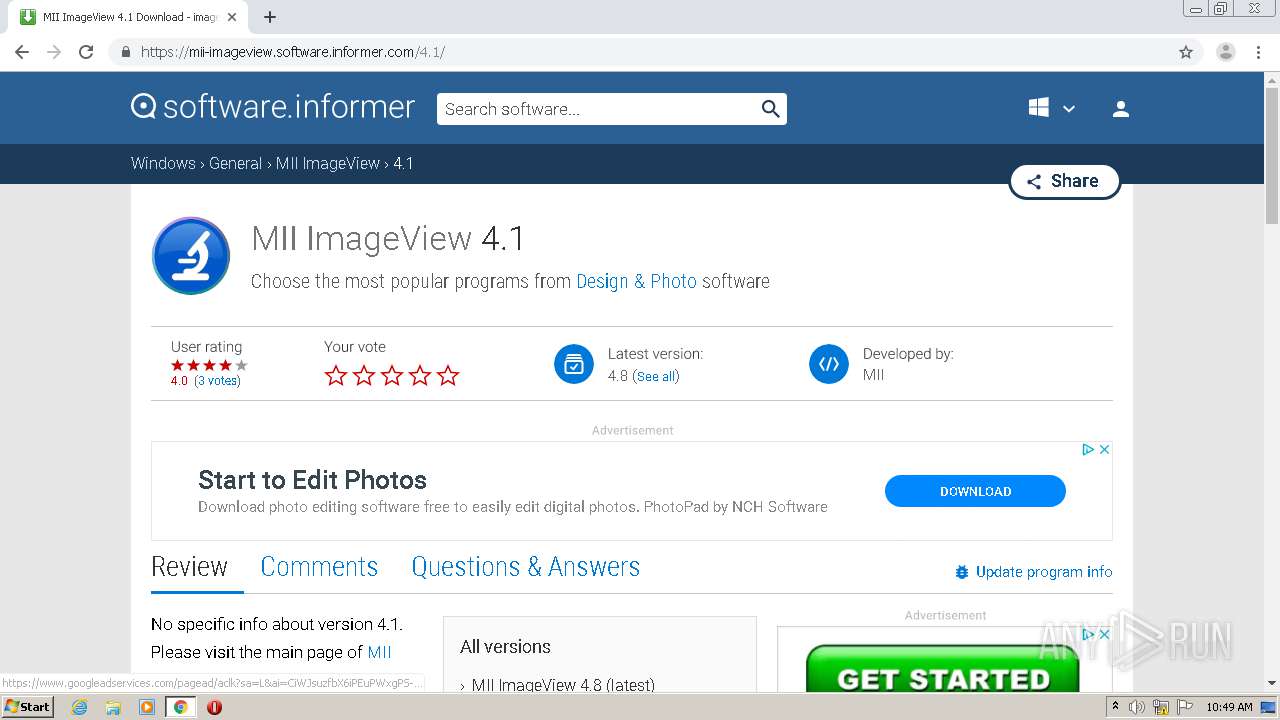Focus the Search software input field
Image resolution: width=1280 pixels, height=720 pixels.
(x=598, y=109)
